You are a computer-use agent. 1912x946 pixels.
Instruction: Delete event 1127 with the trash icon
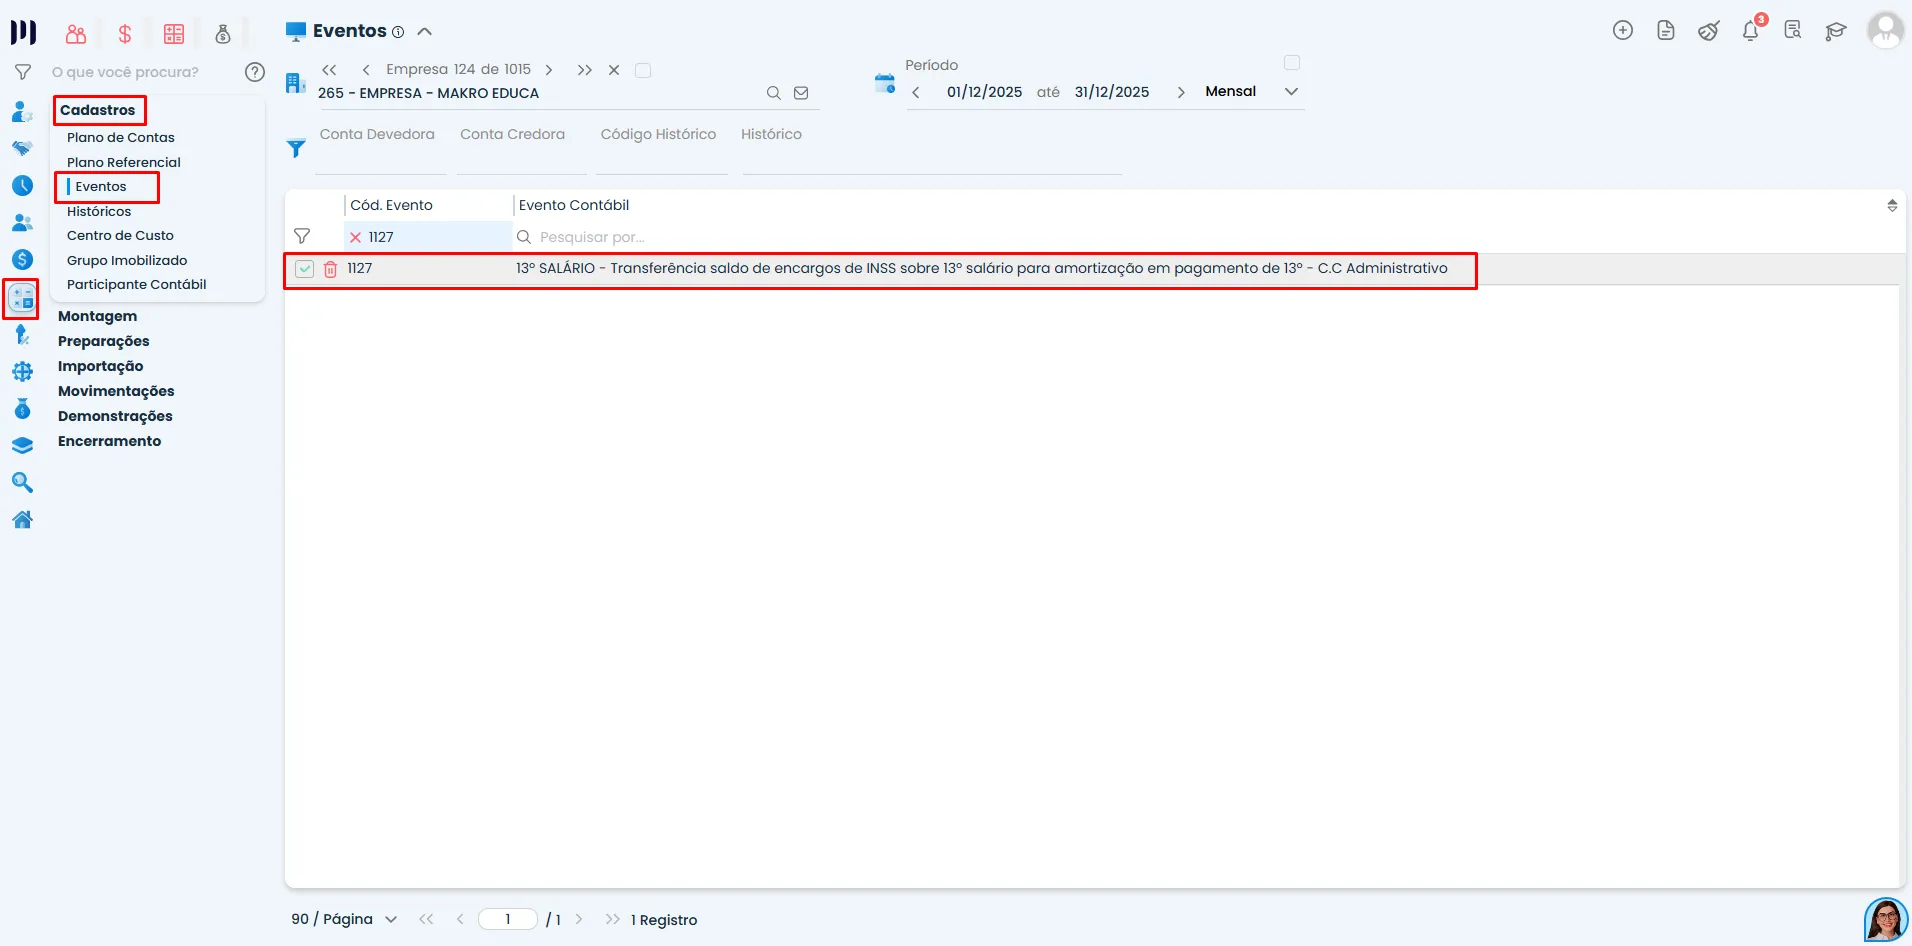coord(330,269)
